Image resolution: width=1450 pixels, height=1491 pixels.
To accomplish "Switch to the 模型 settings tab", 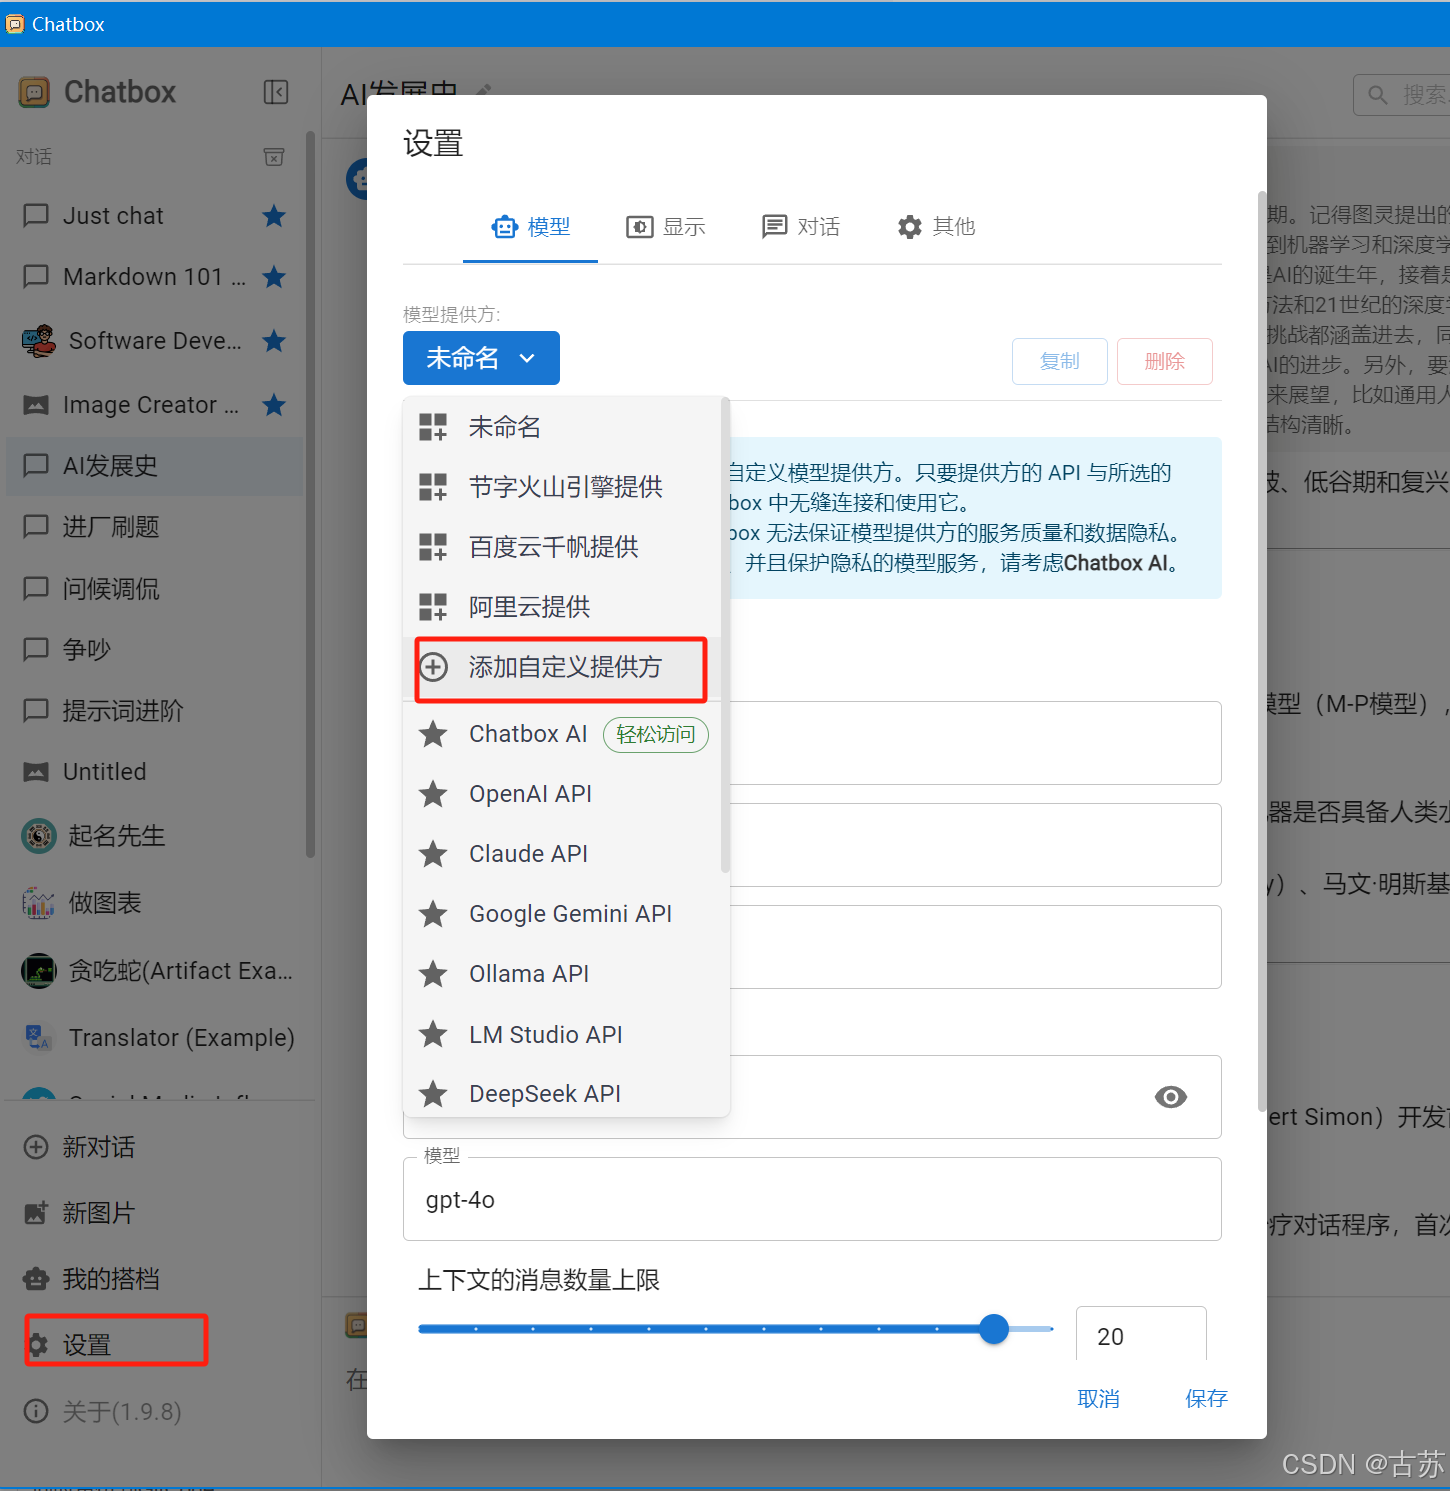I will pos(530,227).
